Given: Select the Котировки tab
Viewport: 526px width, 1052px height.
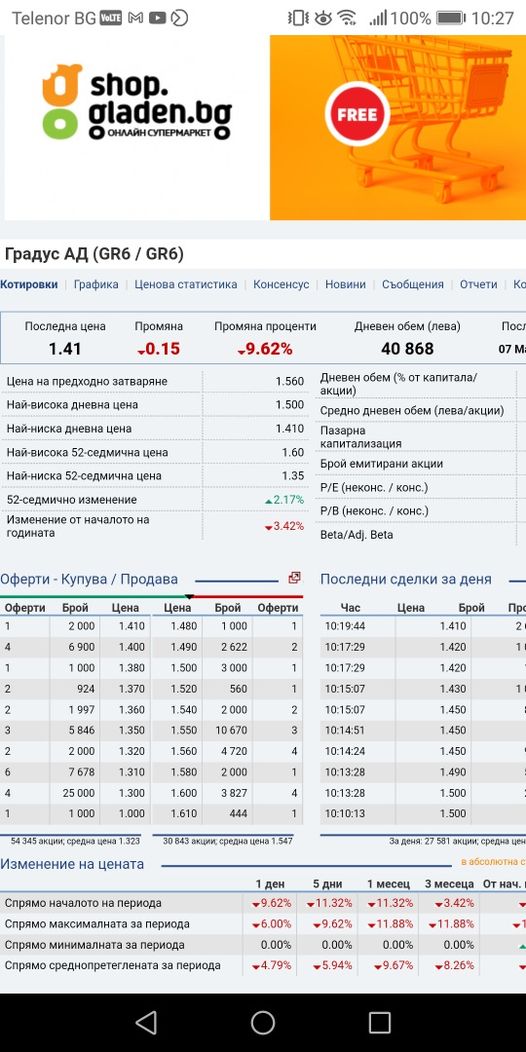Looking at the screenshot, I should (x=29, y=284).
